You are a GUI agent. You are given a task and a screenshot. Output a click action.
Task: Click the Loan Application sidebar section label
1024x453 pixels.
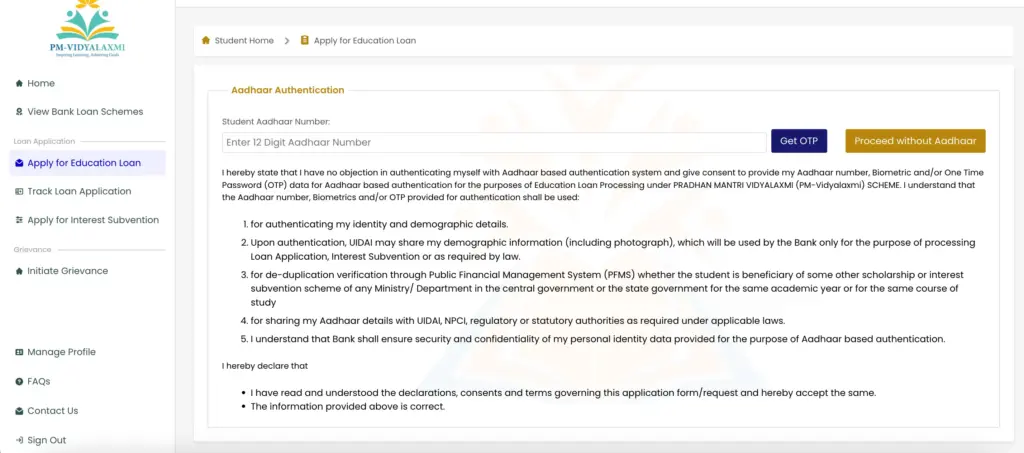[44, 141]
